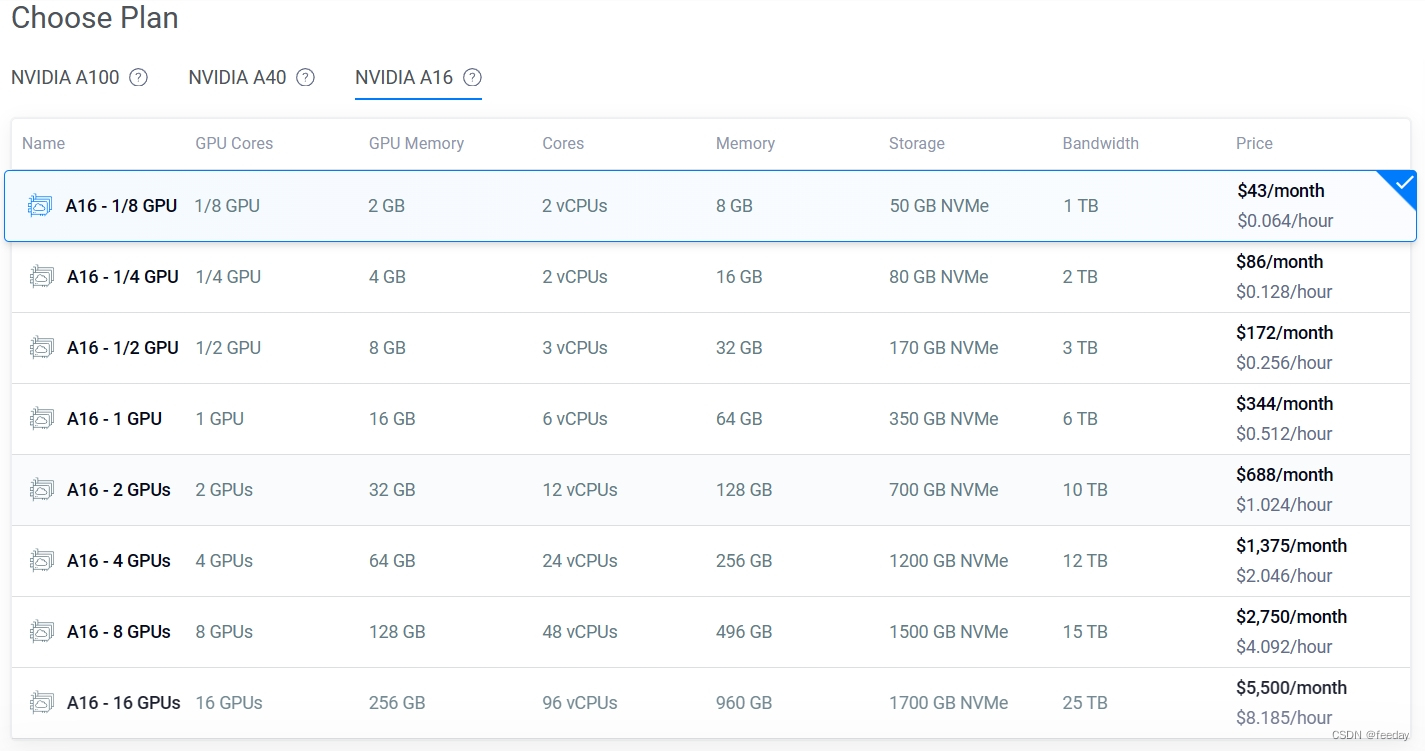Open the NVIDIA A100 help question icon
The height and width of the screenshot is (751, 1425).
(139, 78)
